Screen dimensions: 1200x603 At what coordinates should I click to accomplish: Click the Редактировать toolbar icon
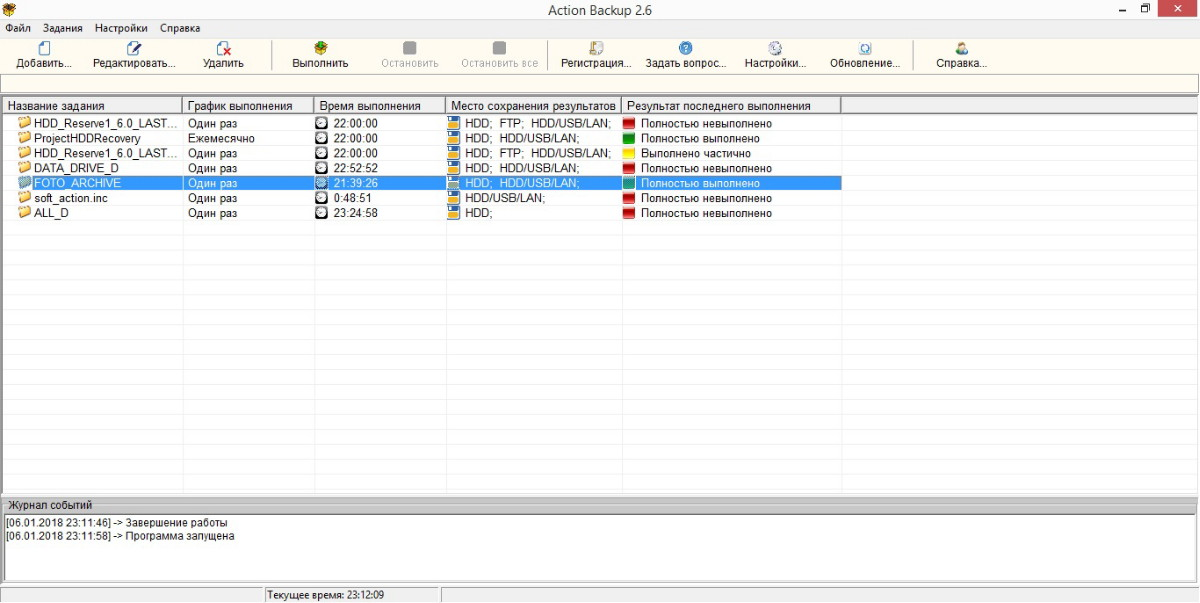tap(134, 48)
